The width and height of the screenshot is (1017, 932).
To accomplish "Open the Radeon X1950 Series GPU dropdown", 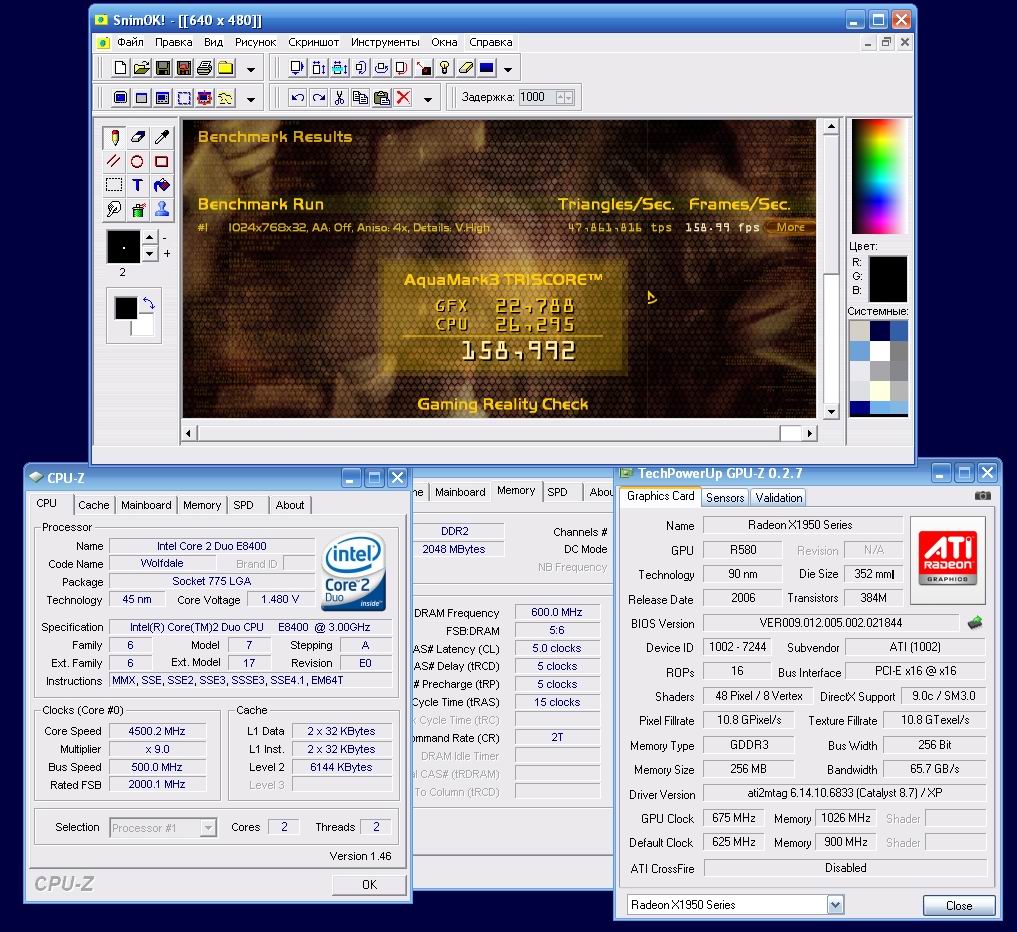I will [x=835, y=904].
